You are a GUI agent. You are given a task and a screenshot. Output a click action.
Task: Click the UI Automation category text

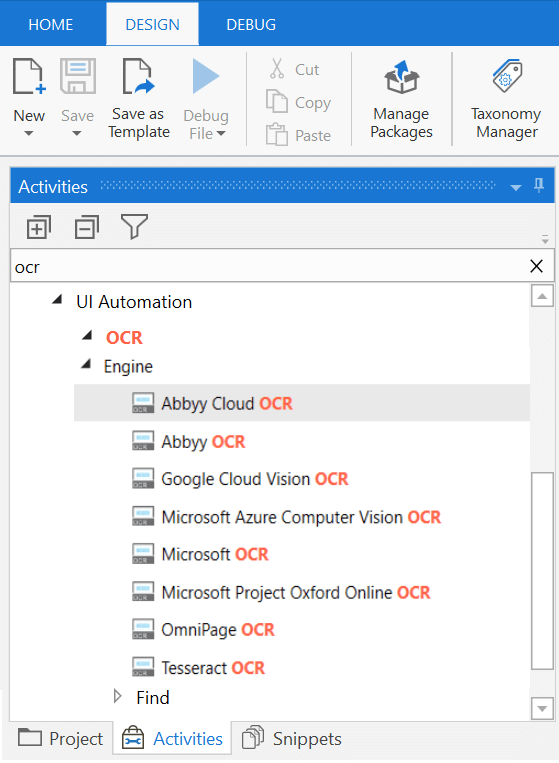coord(134,302)
